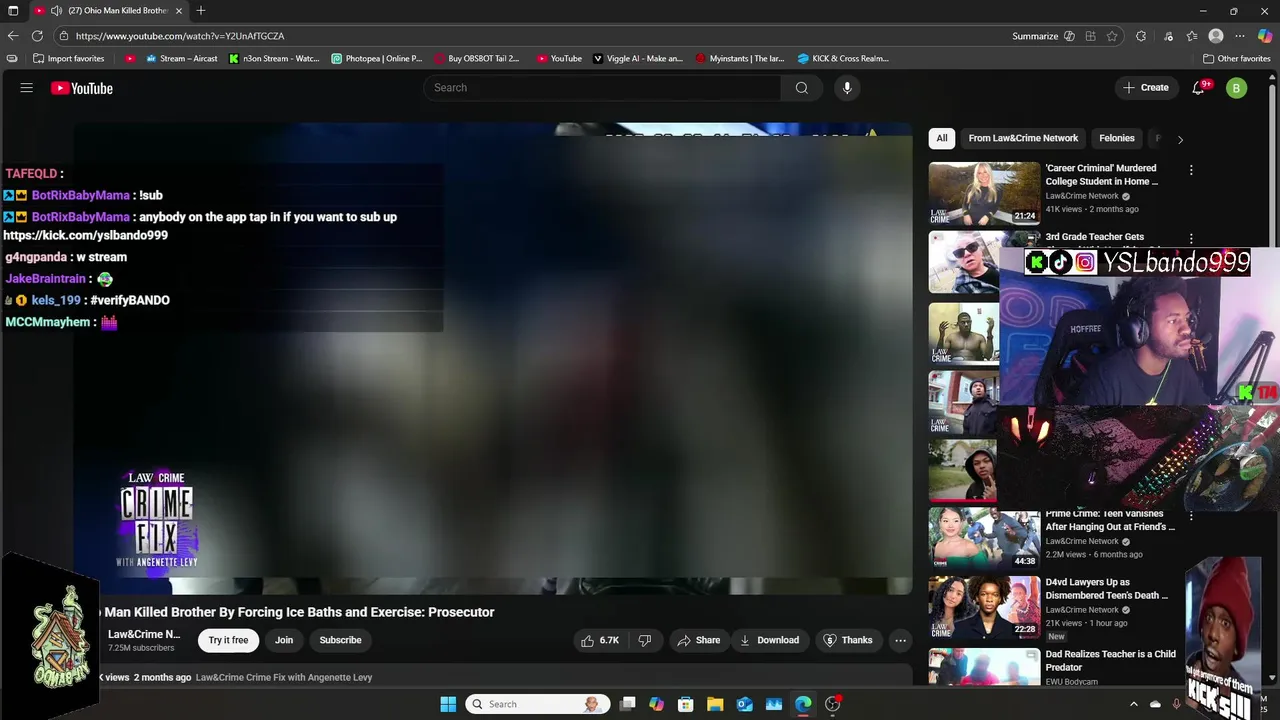Select the All filter chip
The image size is (1280, 720).
click(x=942, y=138)
